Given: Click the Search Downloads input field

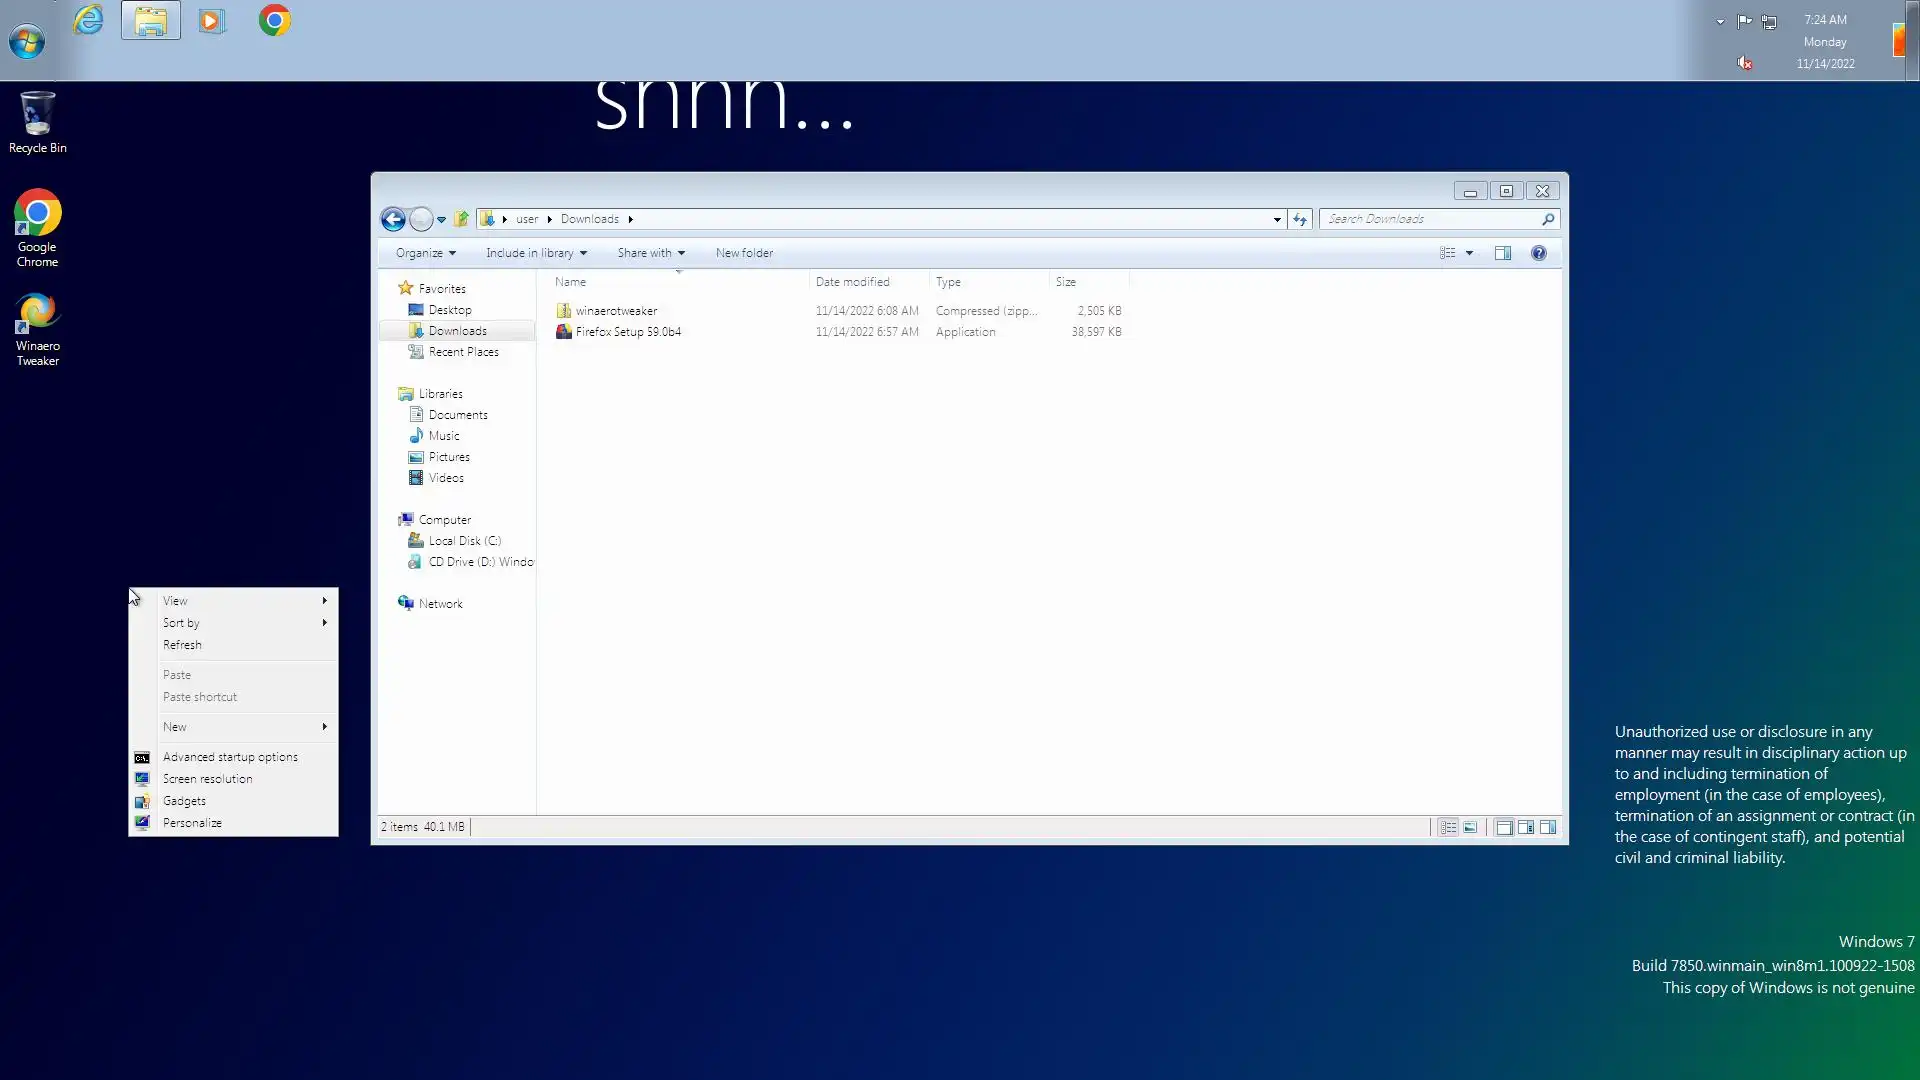Looking at the screenshot, I should 1430,219.
